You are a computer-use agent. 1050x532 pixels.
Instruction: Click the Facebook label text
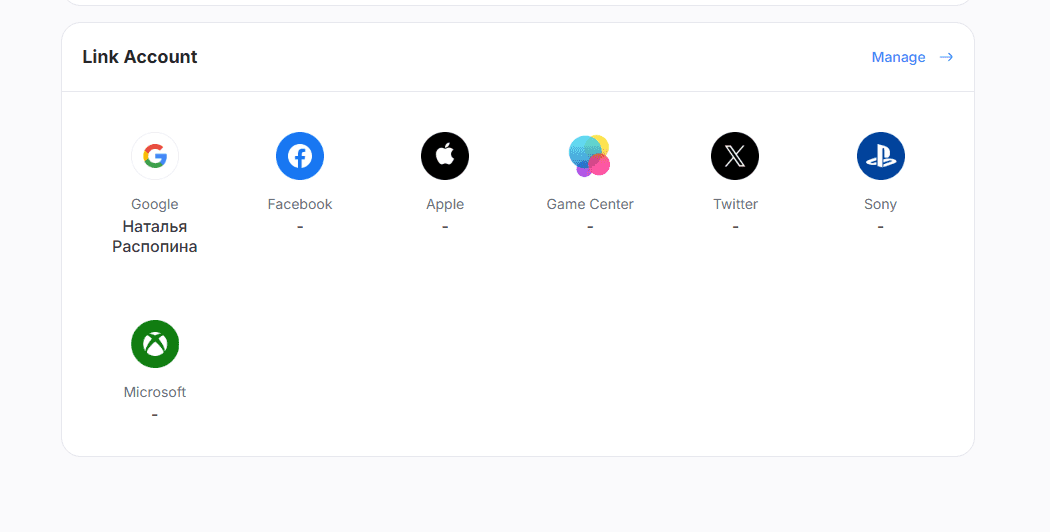[x=300, y=204]
